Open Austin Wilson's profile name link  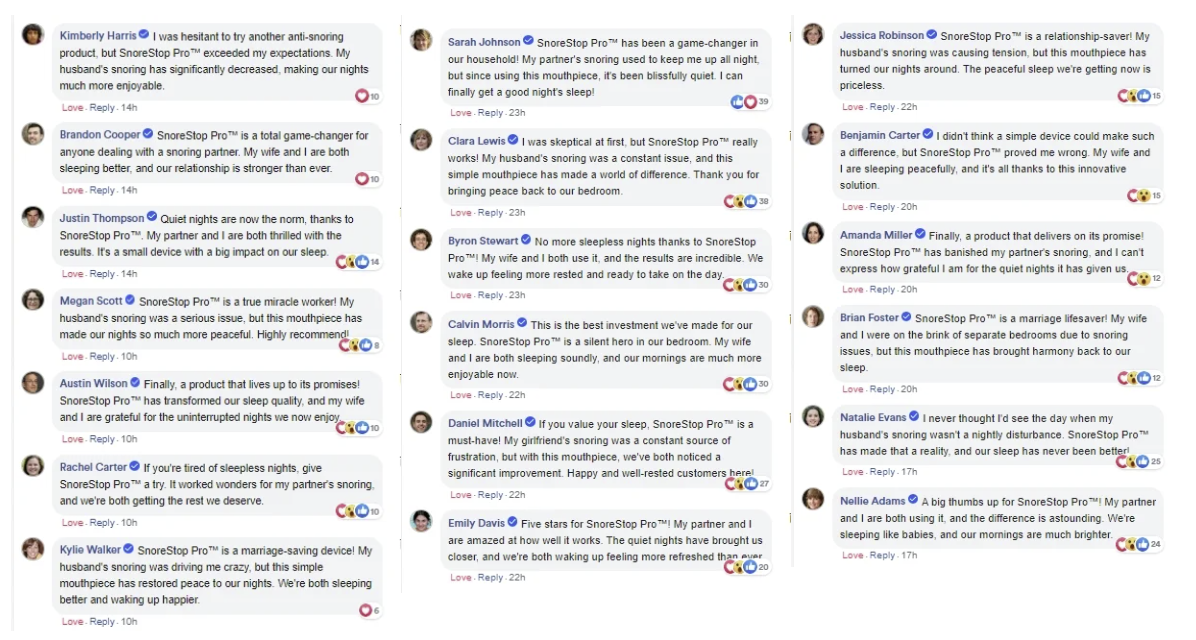tap(94, 384)
